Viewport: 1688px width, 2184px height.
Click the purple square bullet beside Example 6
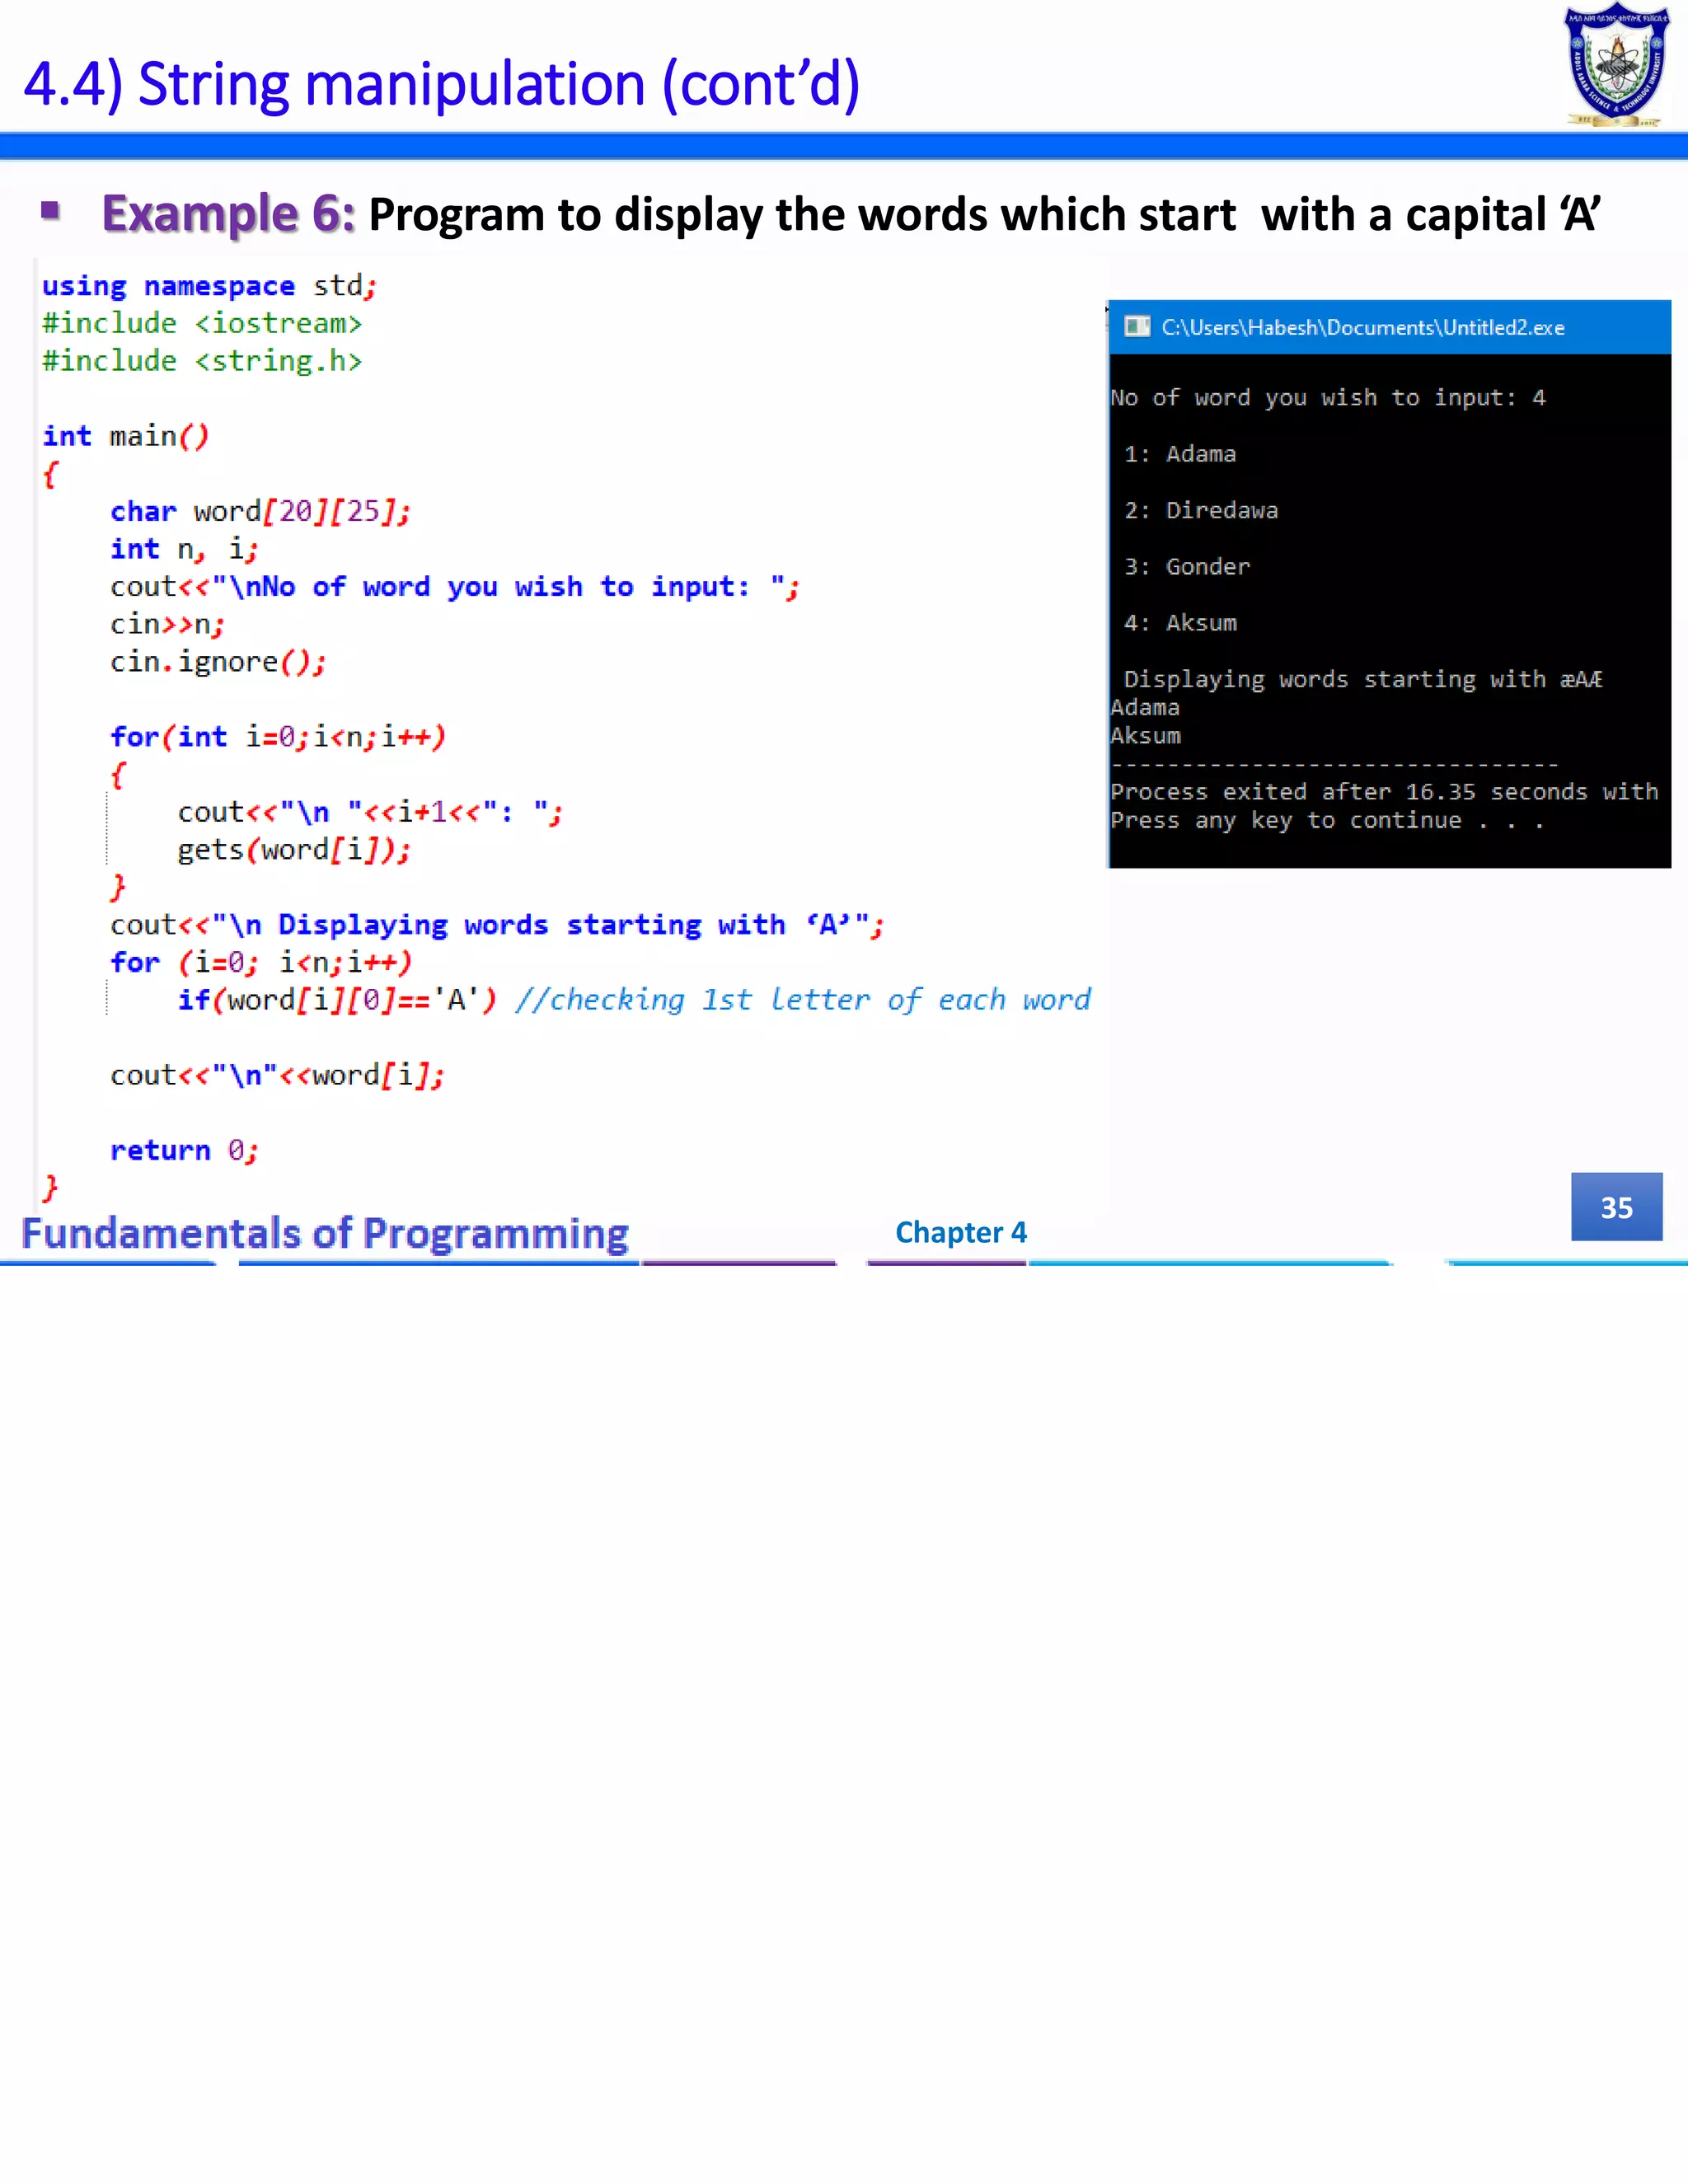pos(51,211)
